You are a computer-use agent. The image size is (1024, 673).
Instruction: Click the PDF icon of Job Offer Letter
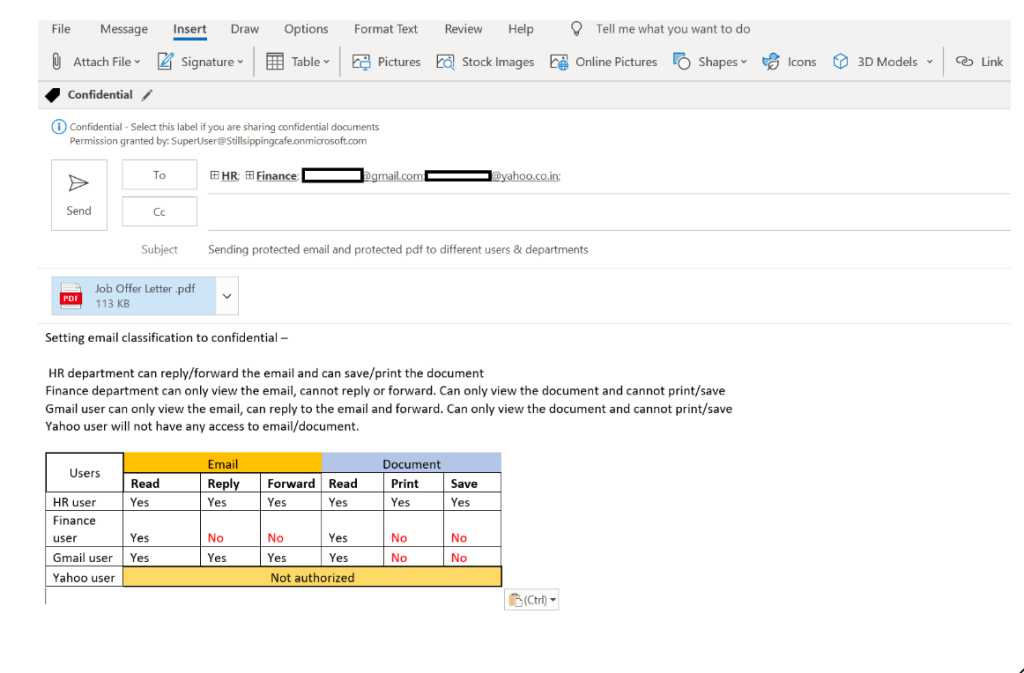click(71, 296)
